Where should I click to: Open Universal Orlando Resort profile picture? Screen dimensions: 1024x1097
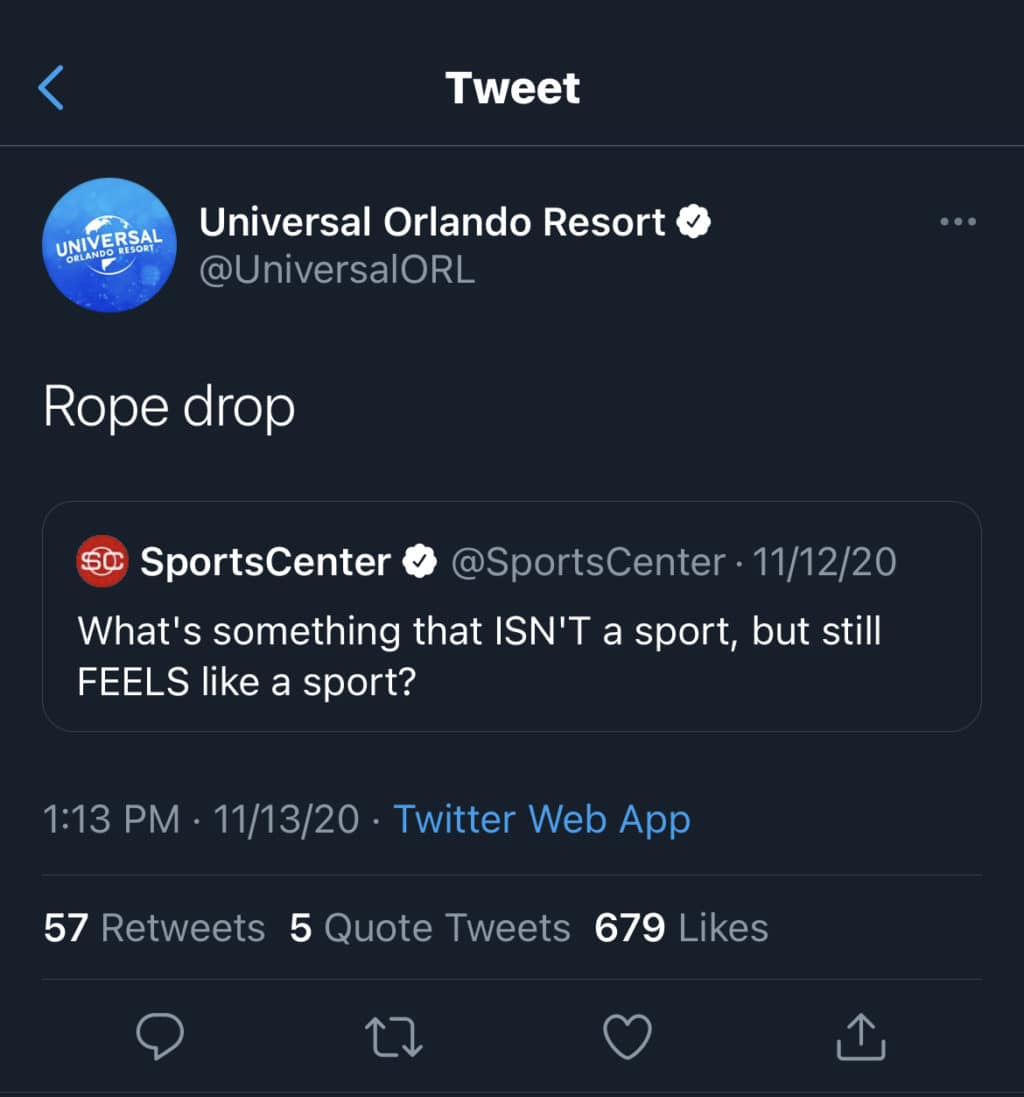[x=109, y=245]
